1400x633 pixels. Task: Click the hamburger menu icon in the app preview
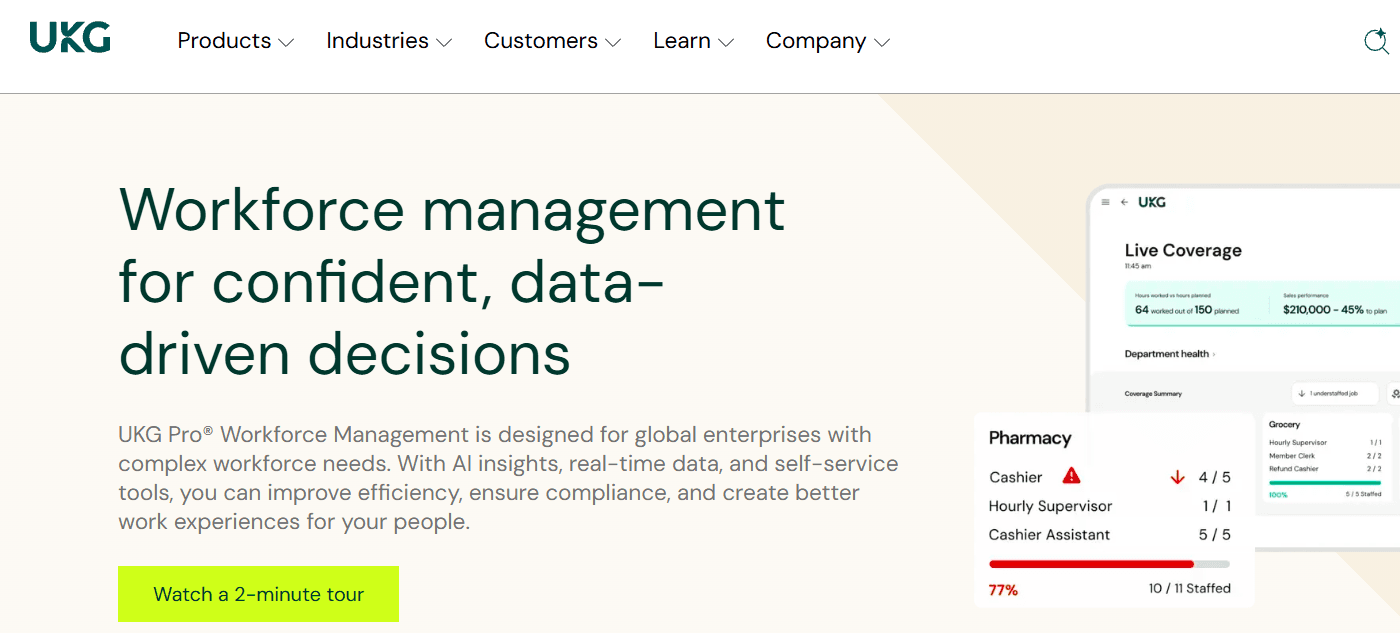pyautogui.click(x=1105, y=202)
